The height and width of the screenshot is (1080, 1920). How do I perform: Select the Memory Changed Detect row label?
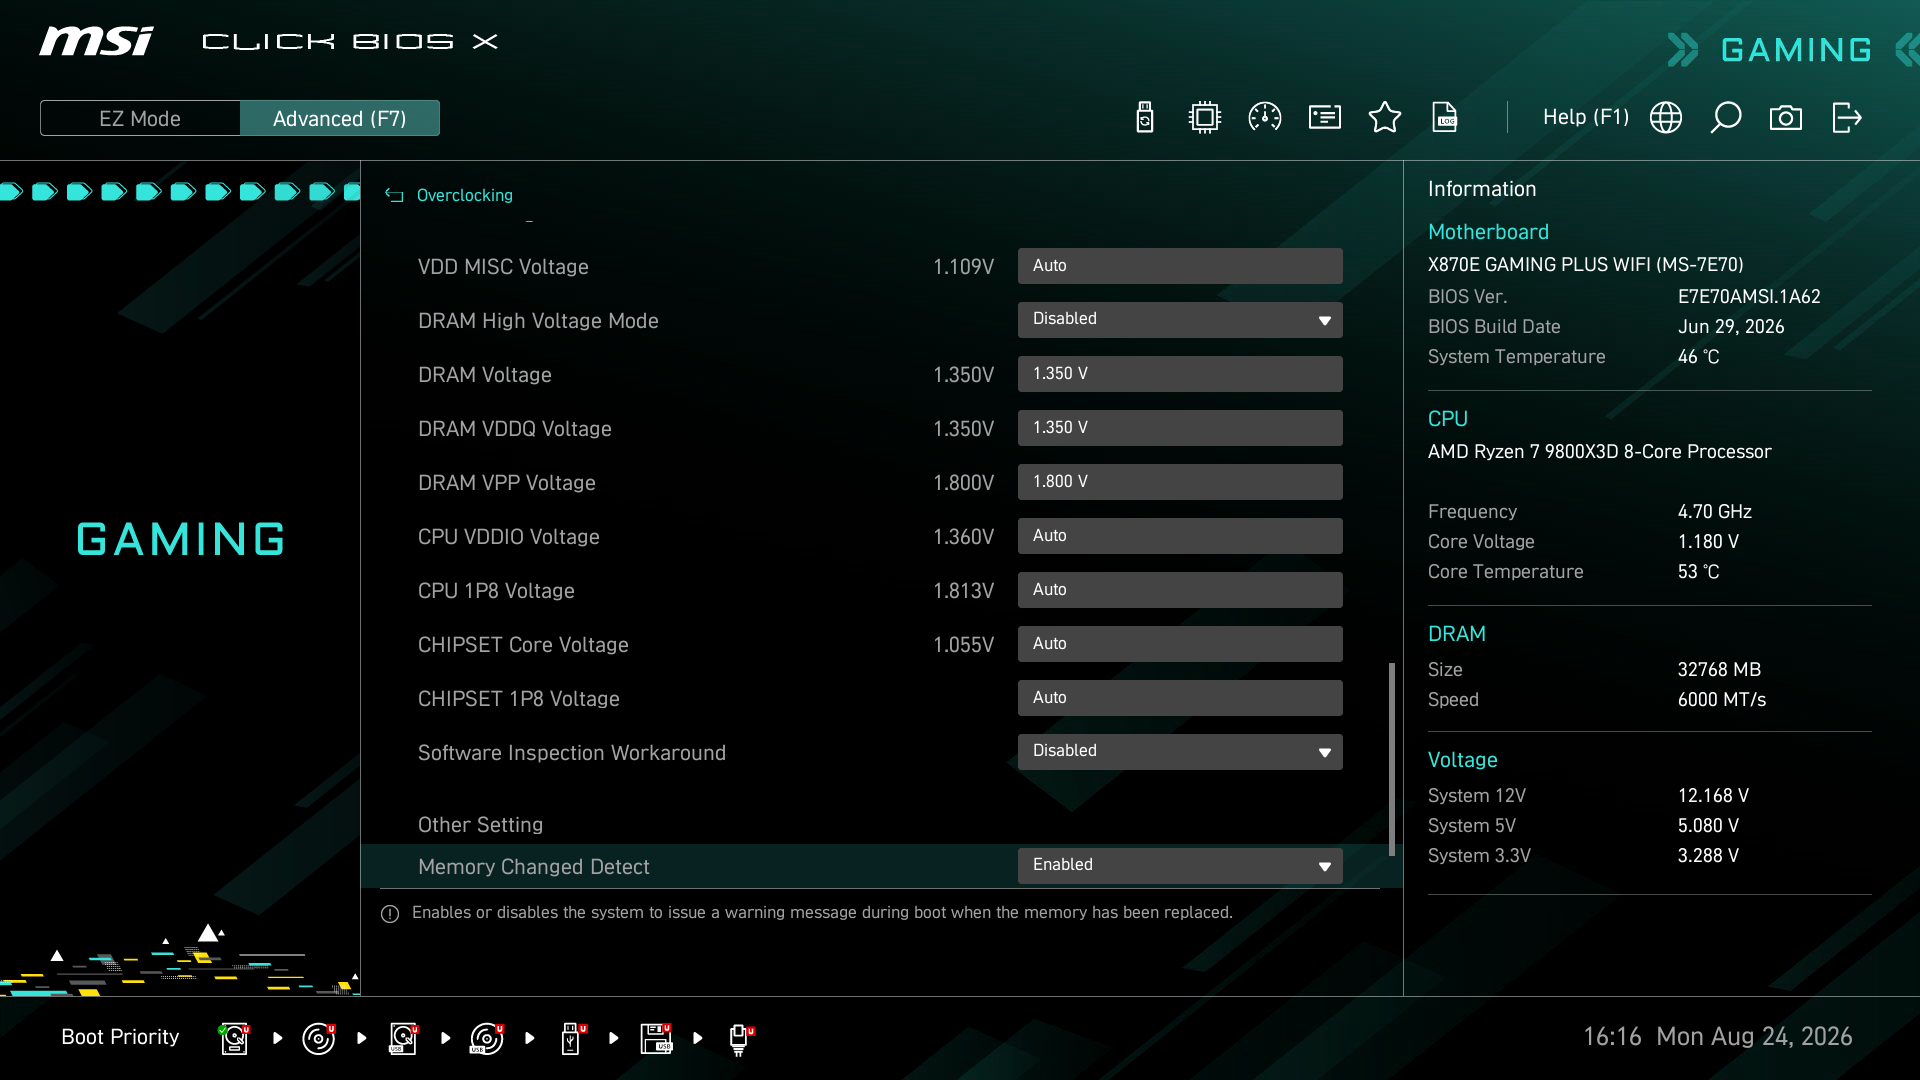534,867
